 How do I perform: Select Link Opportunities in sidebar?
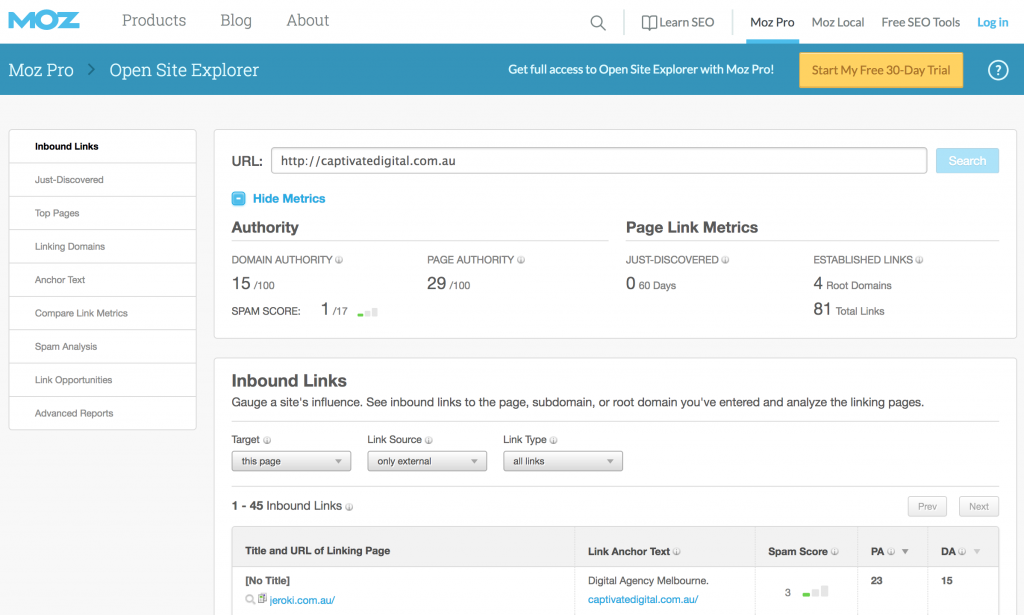[x=103, y=379]
